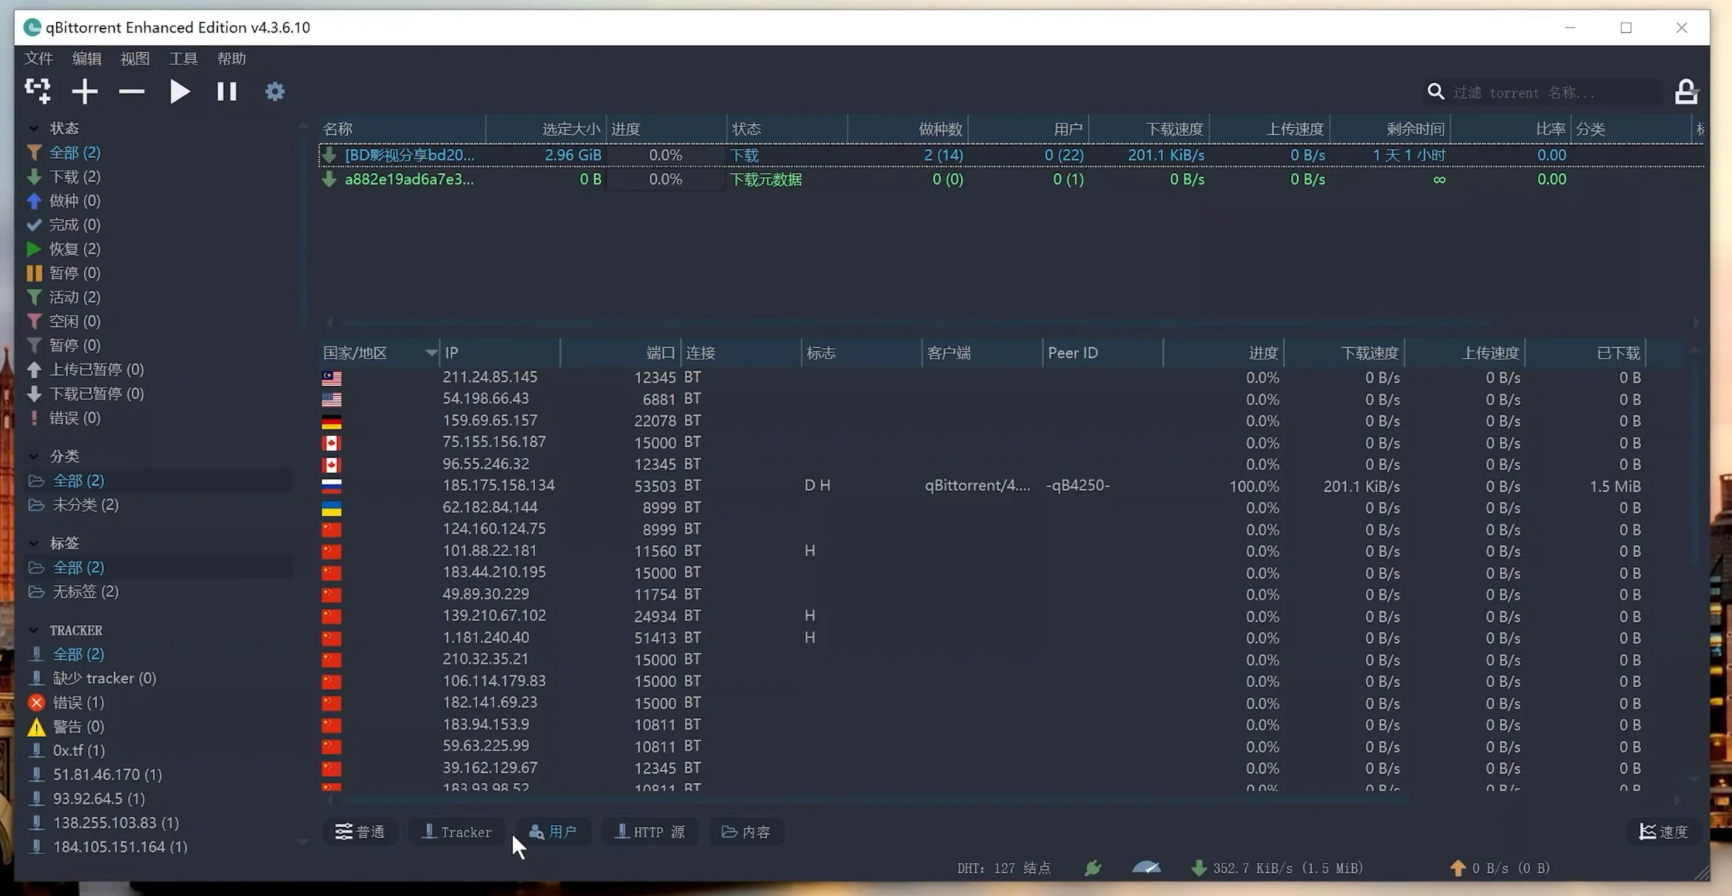Image resolution: width=1732 pixels, height=896 pixels.
Task: Toggle alternative speed limits gauge icon
Action: 1147,868
